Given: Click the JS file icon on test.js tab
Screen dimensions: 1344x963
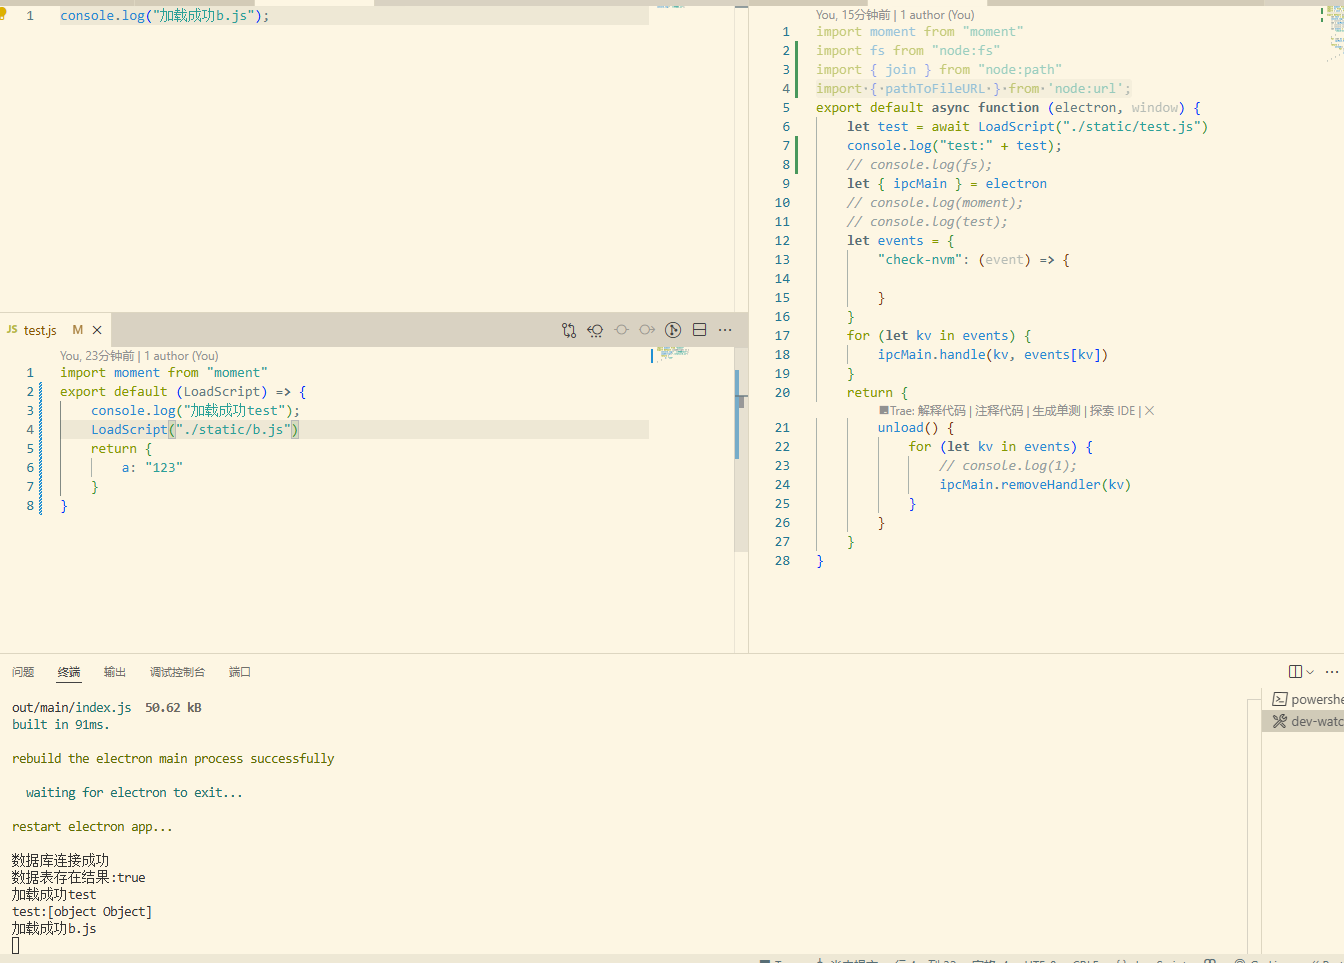Looking at the screenshot, I should click(x=12, y=330).
